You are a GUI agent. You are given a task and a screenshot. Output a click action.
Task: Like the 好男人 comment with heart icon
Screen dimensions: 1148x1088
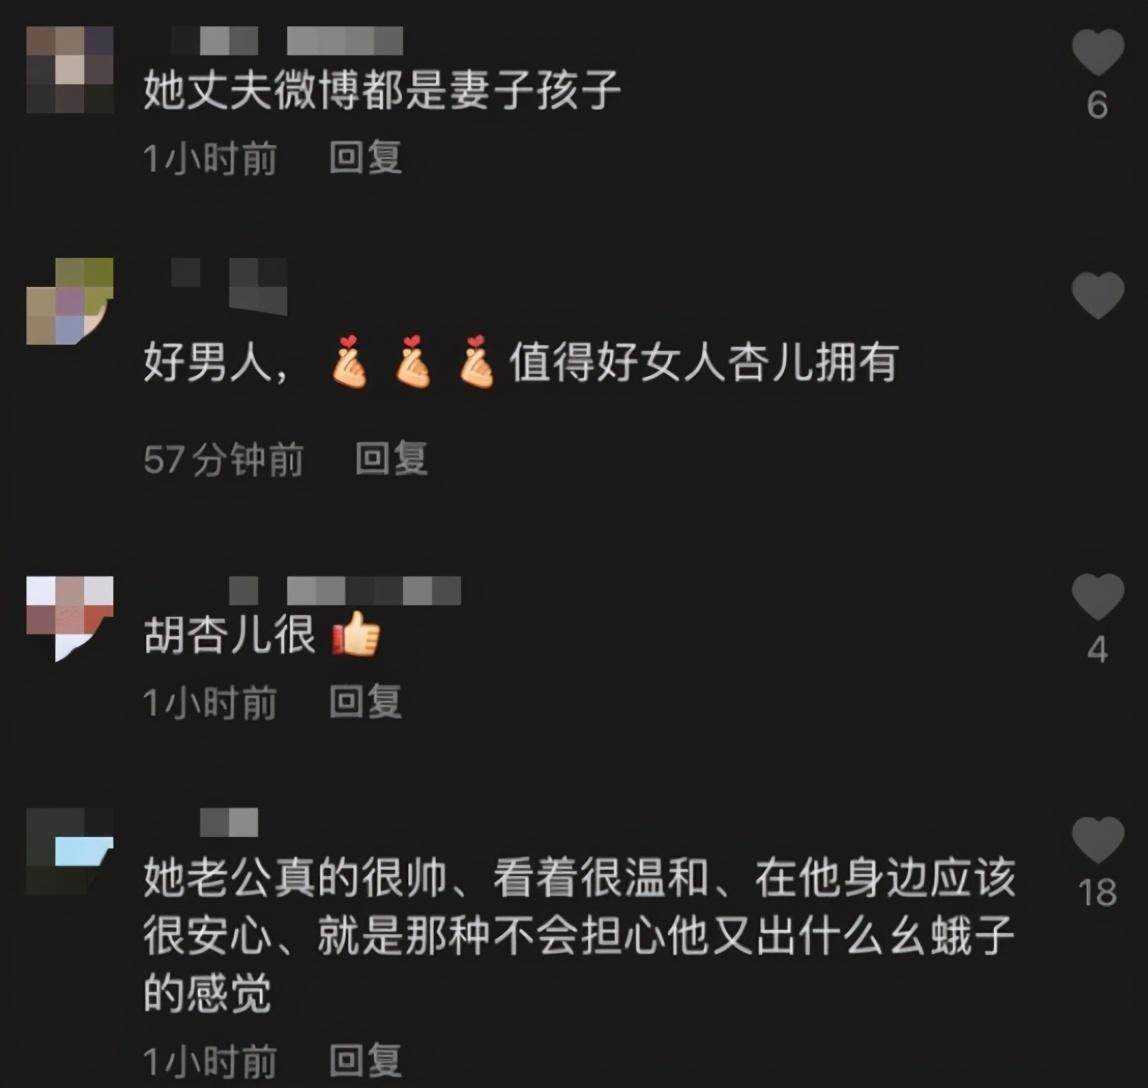pos(1097,295)
